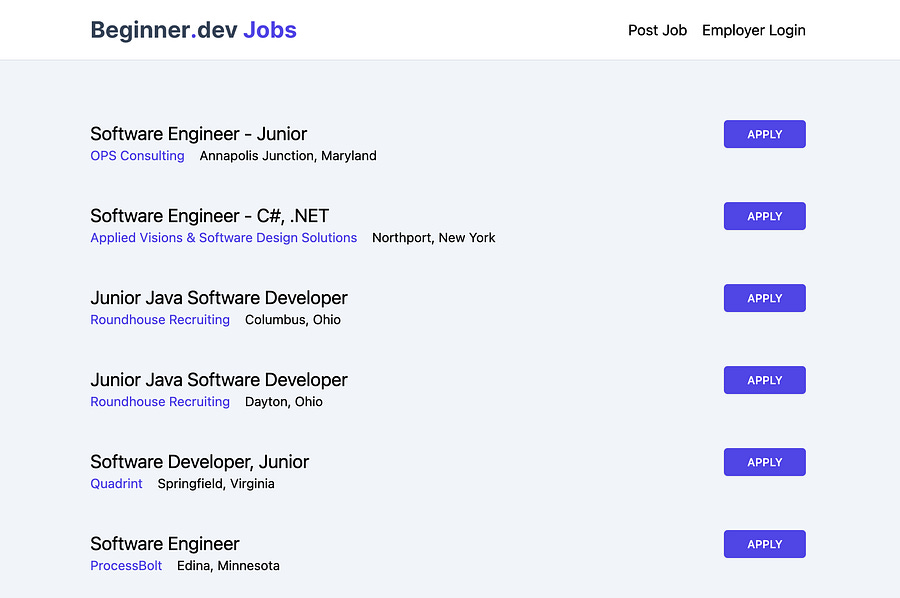Apply to Software Developer, Junior at Quadrint
Image resolution: width=900 pixels, height=598 pixels.
pyautogui.click(x=765, y=462)
